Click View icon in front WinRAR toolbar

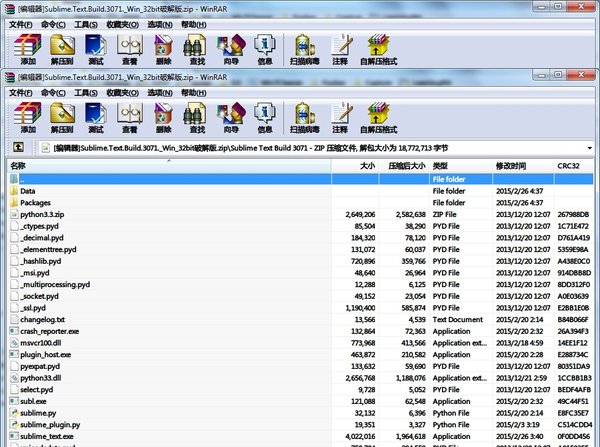click(130, 117)
